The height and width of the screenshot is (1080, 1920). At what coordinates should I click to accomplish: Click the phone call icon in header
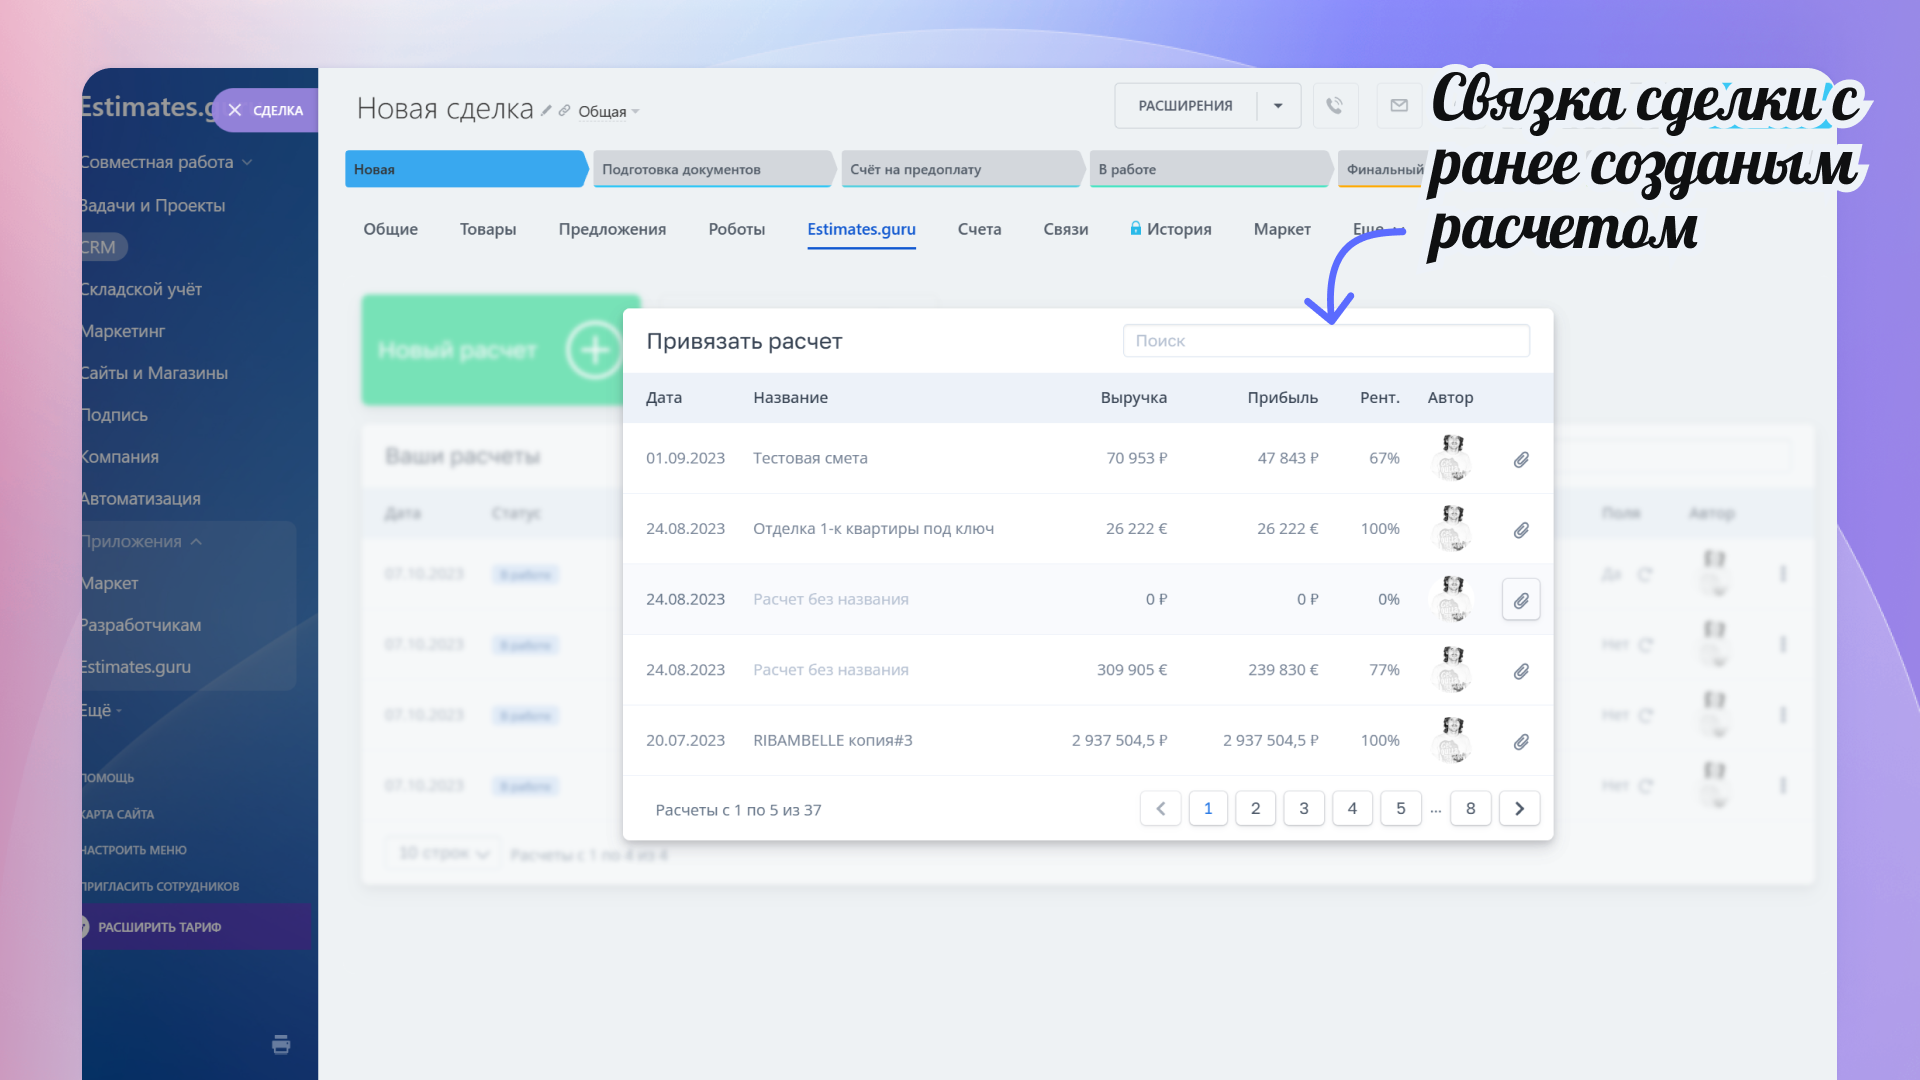(1334, 106)
